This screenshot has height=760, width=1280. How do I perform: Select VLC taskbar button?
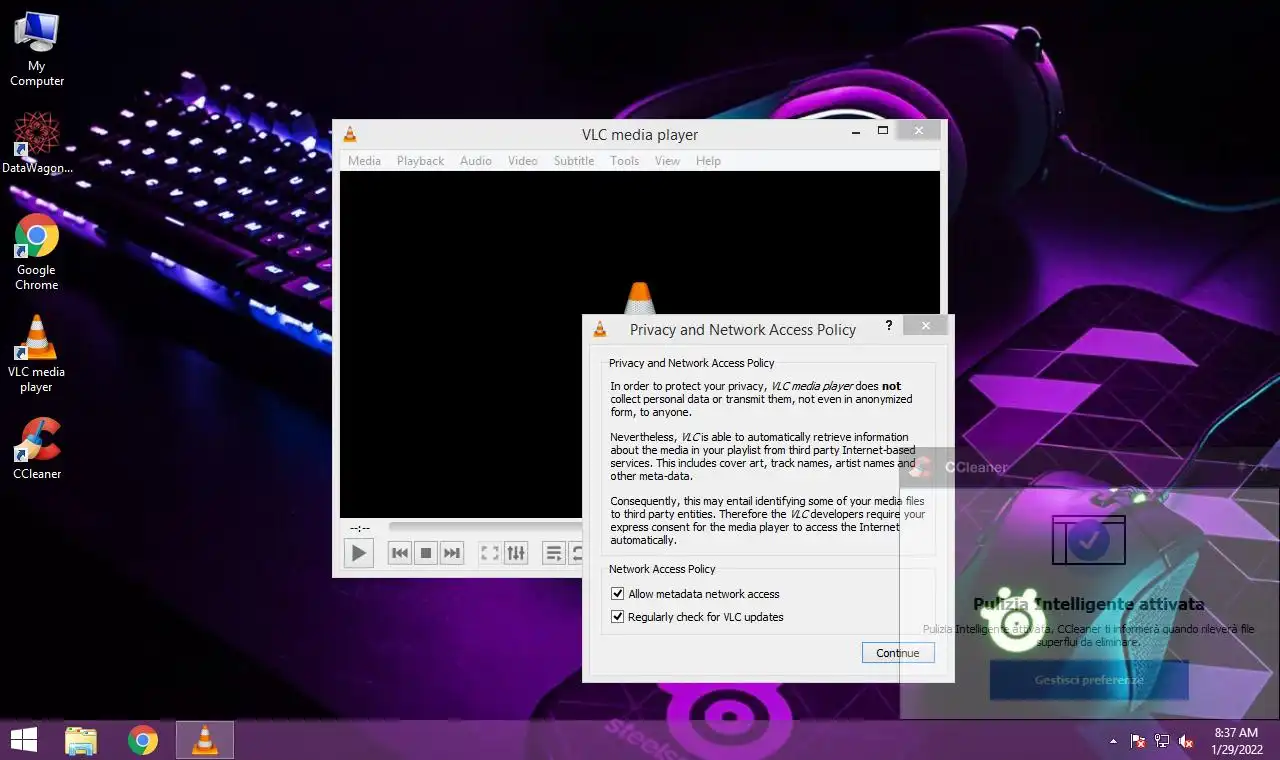tap(205, 740)
